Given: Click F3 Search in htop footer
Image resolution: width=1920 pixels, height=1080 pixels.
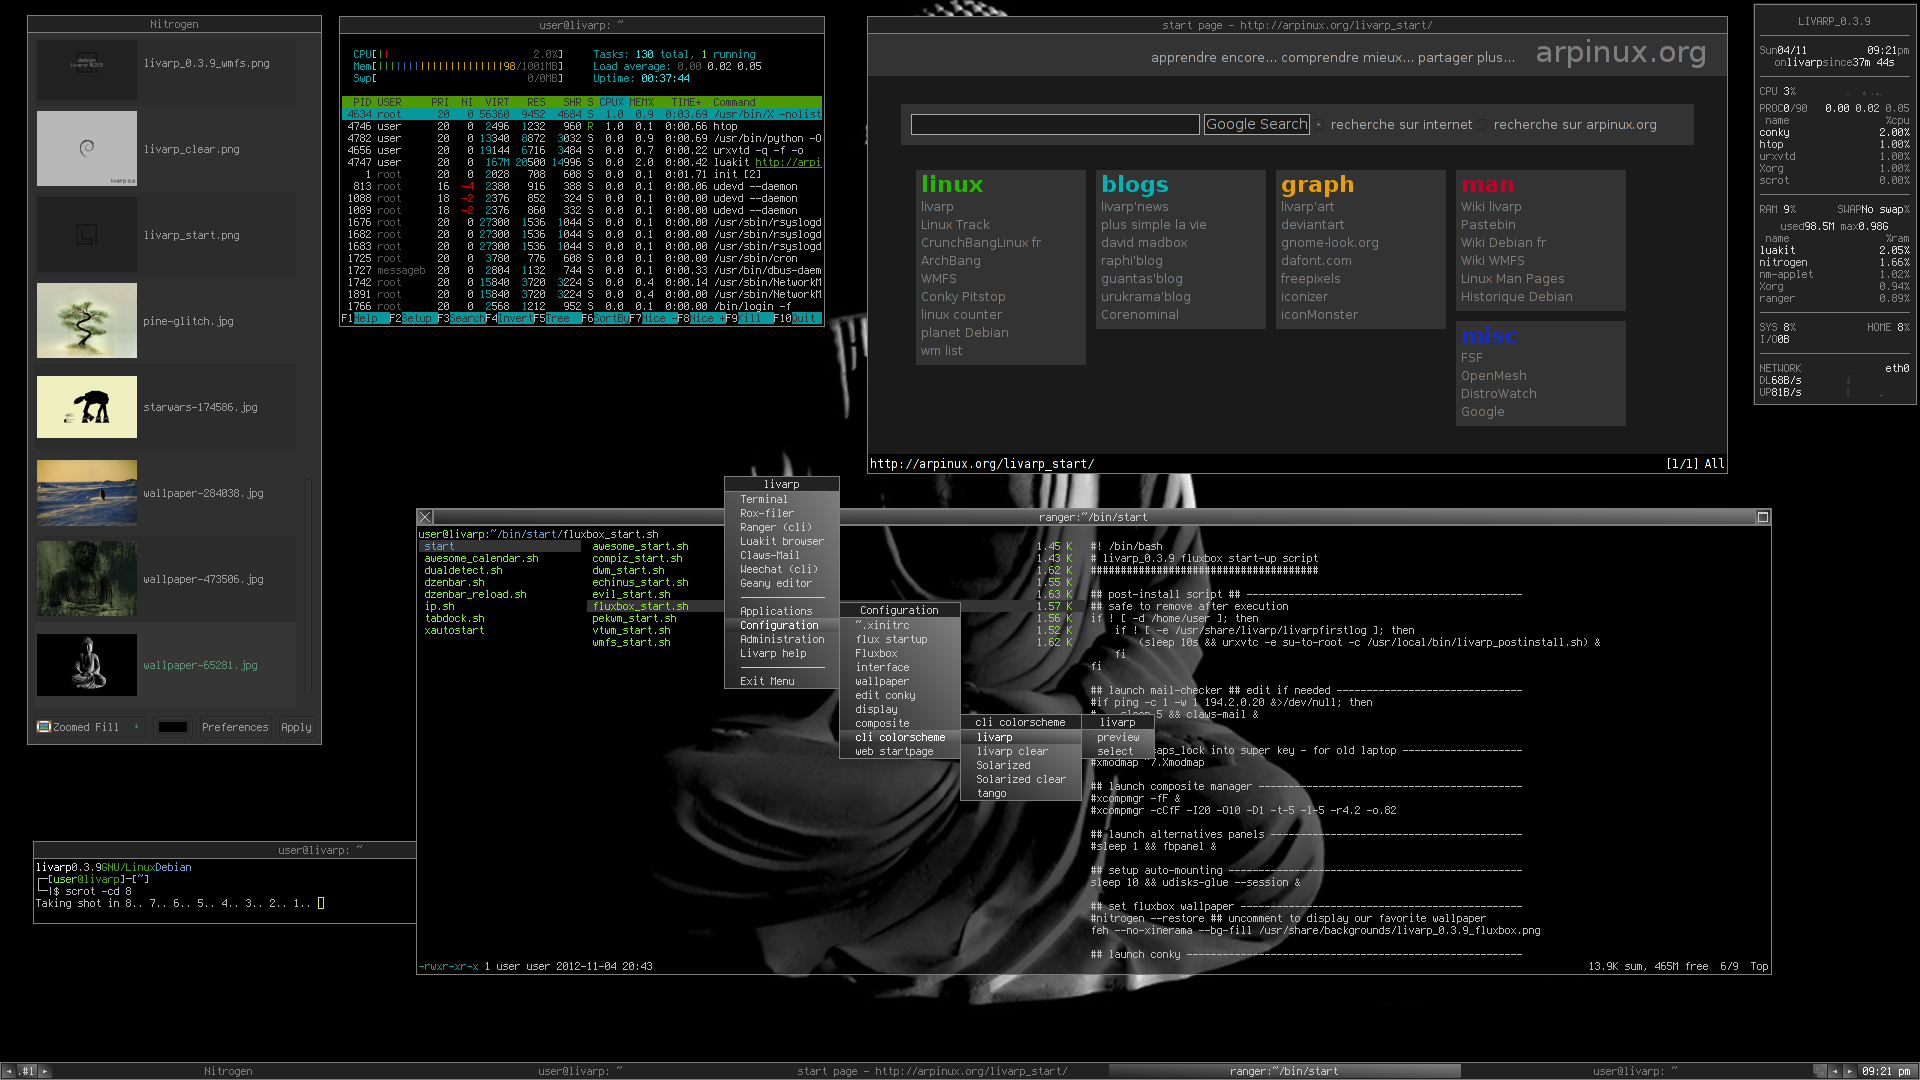Looking at the screenshot, I should (x=461, y=318).
